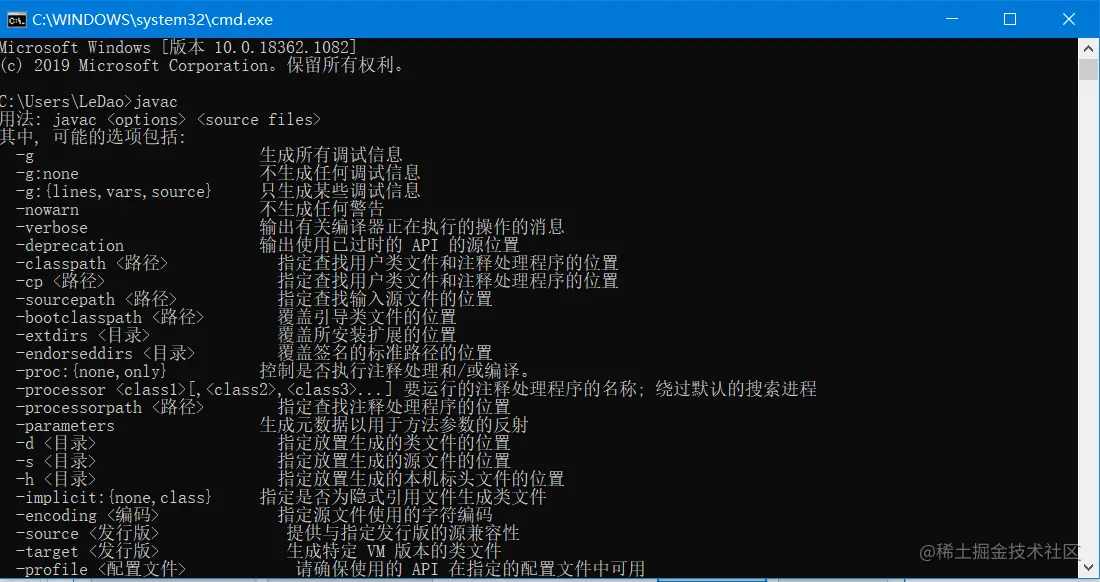Click the -implicit:{none,class} option
Viewport: 1100px width, 582px height.
[114, 498]
